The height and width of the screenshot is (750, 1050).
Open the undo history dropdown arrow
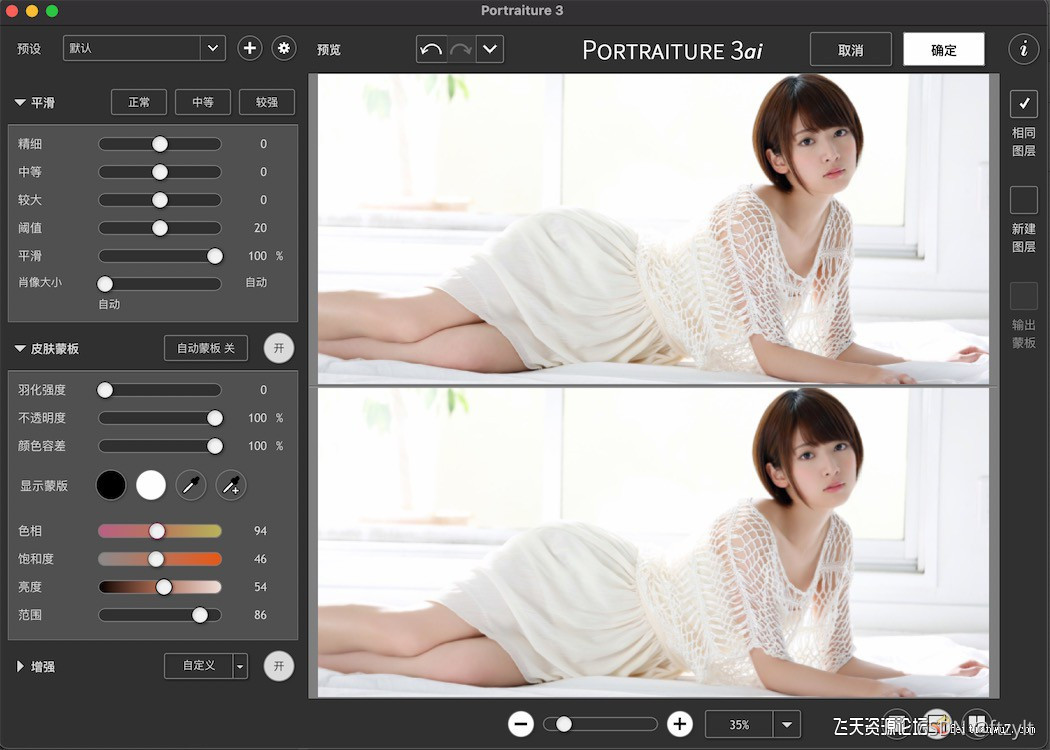point(490,49)
